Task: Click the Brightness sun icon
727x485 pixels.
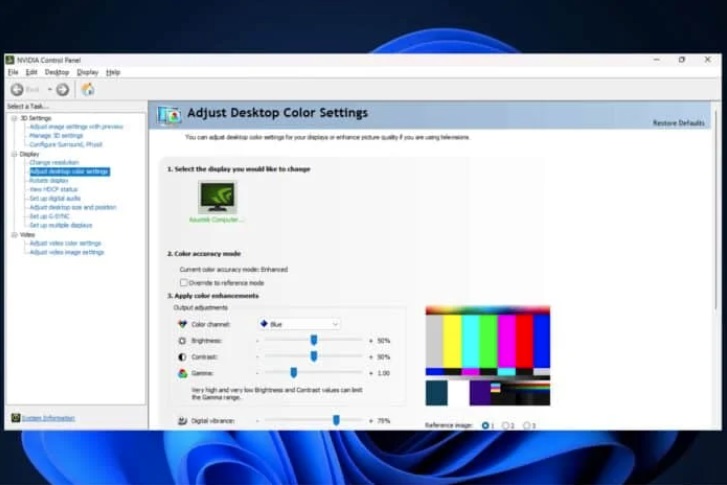Action: coord(182,341)
